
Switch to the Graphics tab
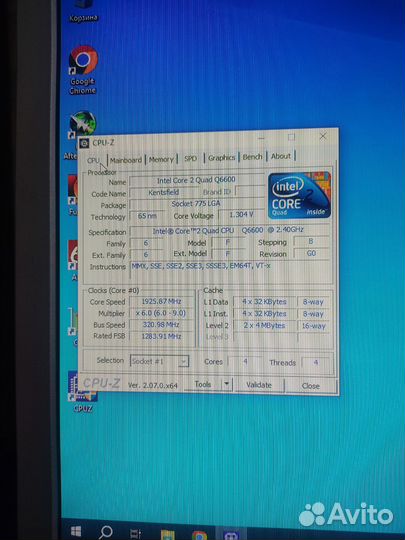(x=221, y=158)
